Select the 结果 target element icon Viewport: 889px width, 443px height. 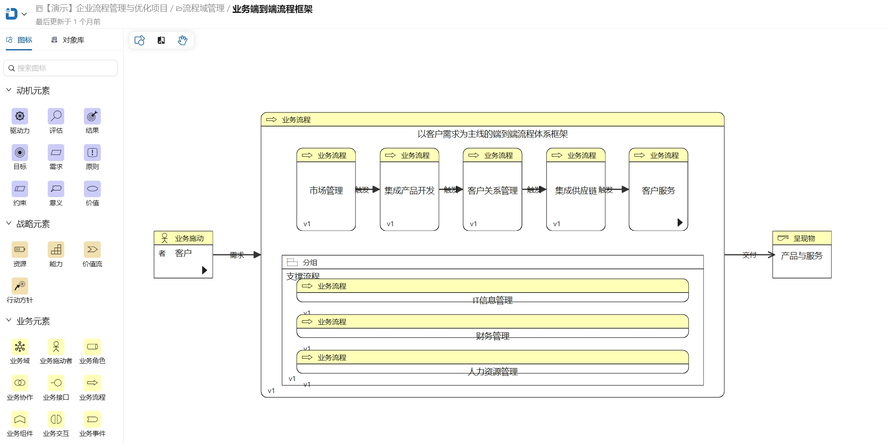92,117
